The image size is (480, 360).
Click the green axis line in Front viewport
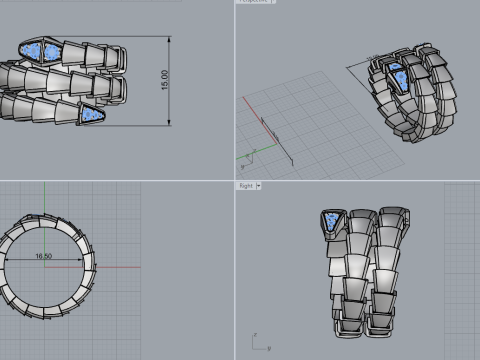pyautogui.click(x=45, y=224)
